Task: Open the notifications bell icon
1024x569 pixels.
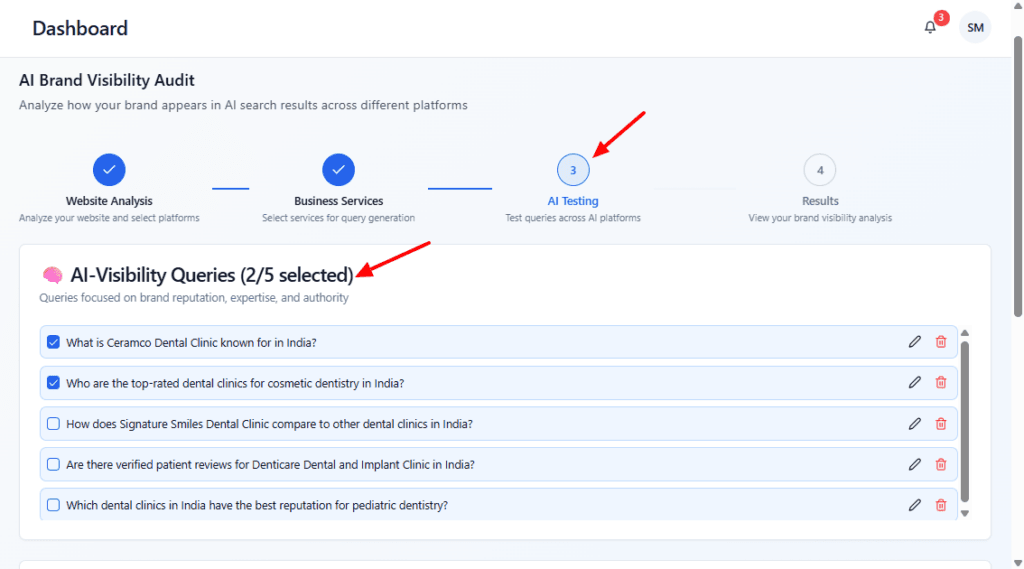Action: point(930,28)
